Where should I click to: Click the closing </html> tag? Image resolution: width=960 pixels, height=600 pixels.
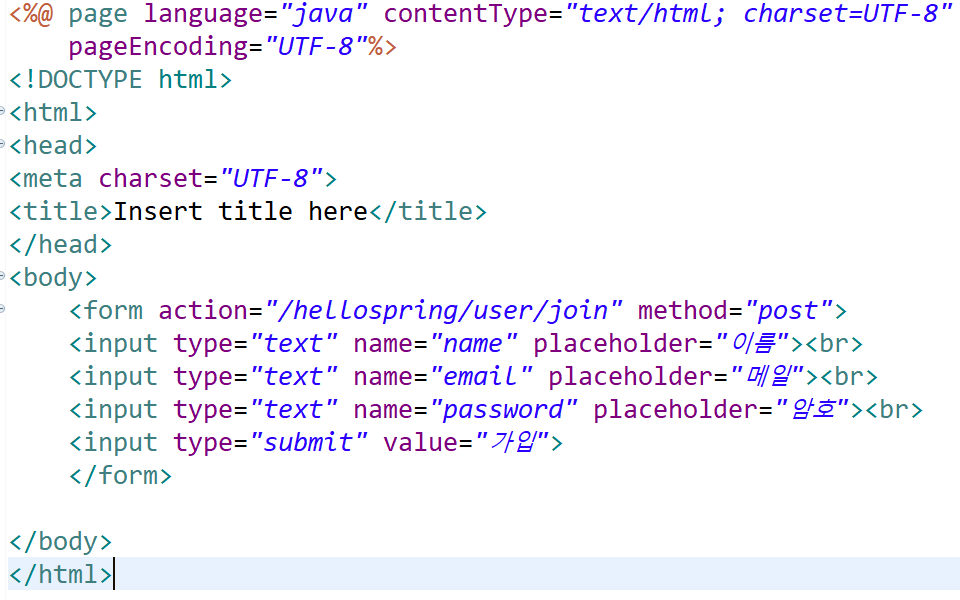[61, 576]
